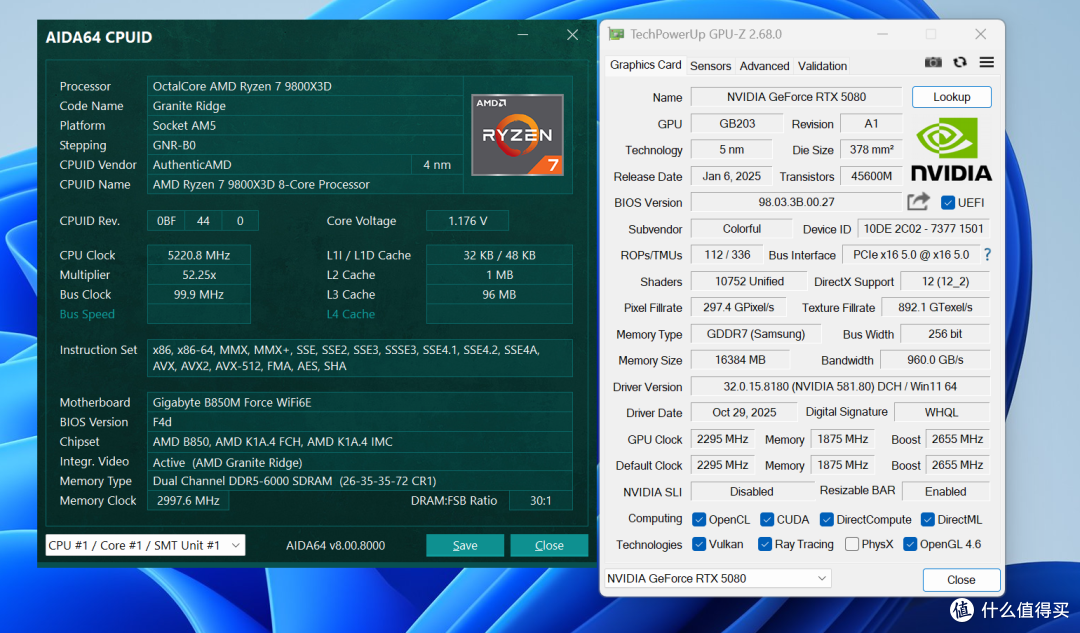The image size is (1080, 633).
Task: Close the AIDA64 CPUID window via X
Action: coord(572,34)
